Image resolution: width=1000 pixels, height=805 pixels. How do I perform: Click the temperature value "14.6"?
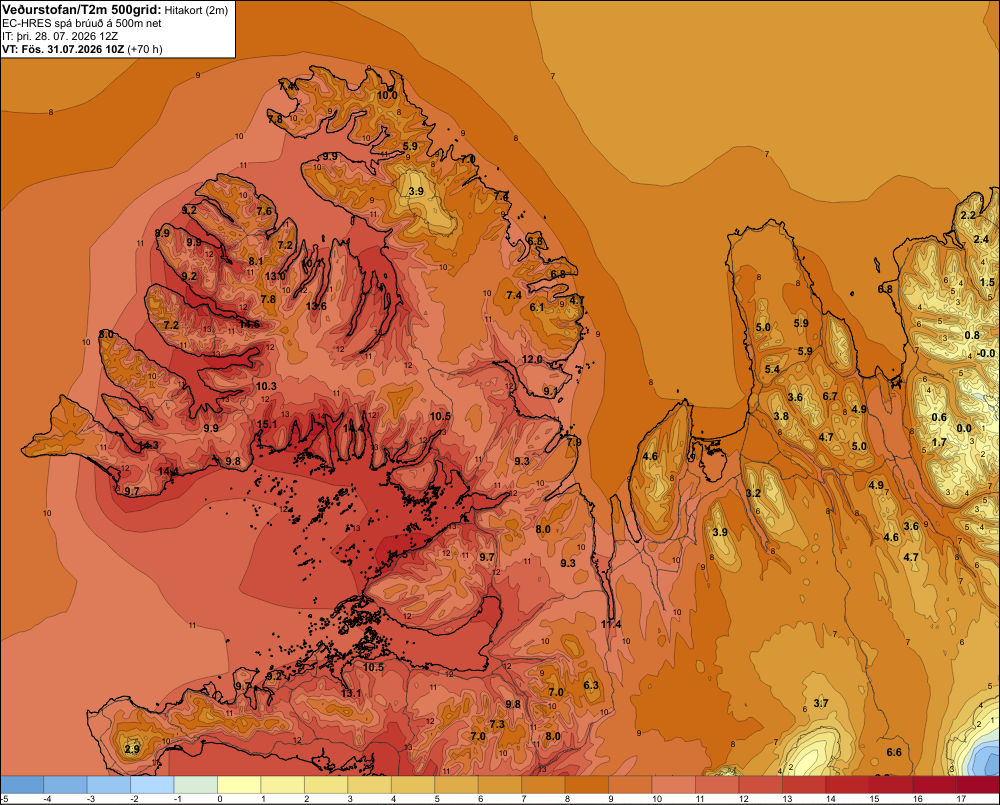[x=249, y=324]
